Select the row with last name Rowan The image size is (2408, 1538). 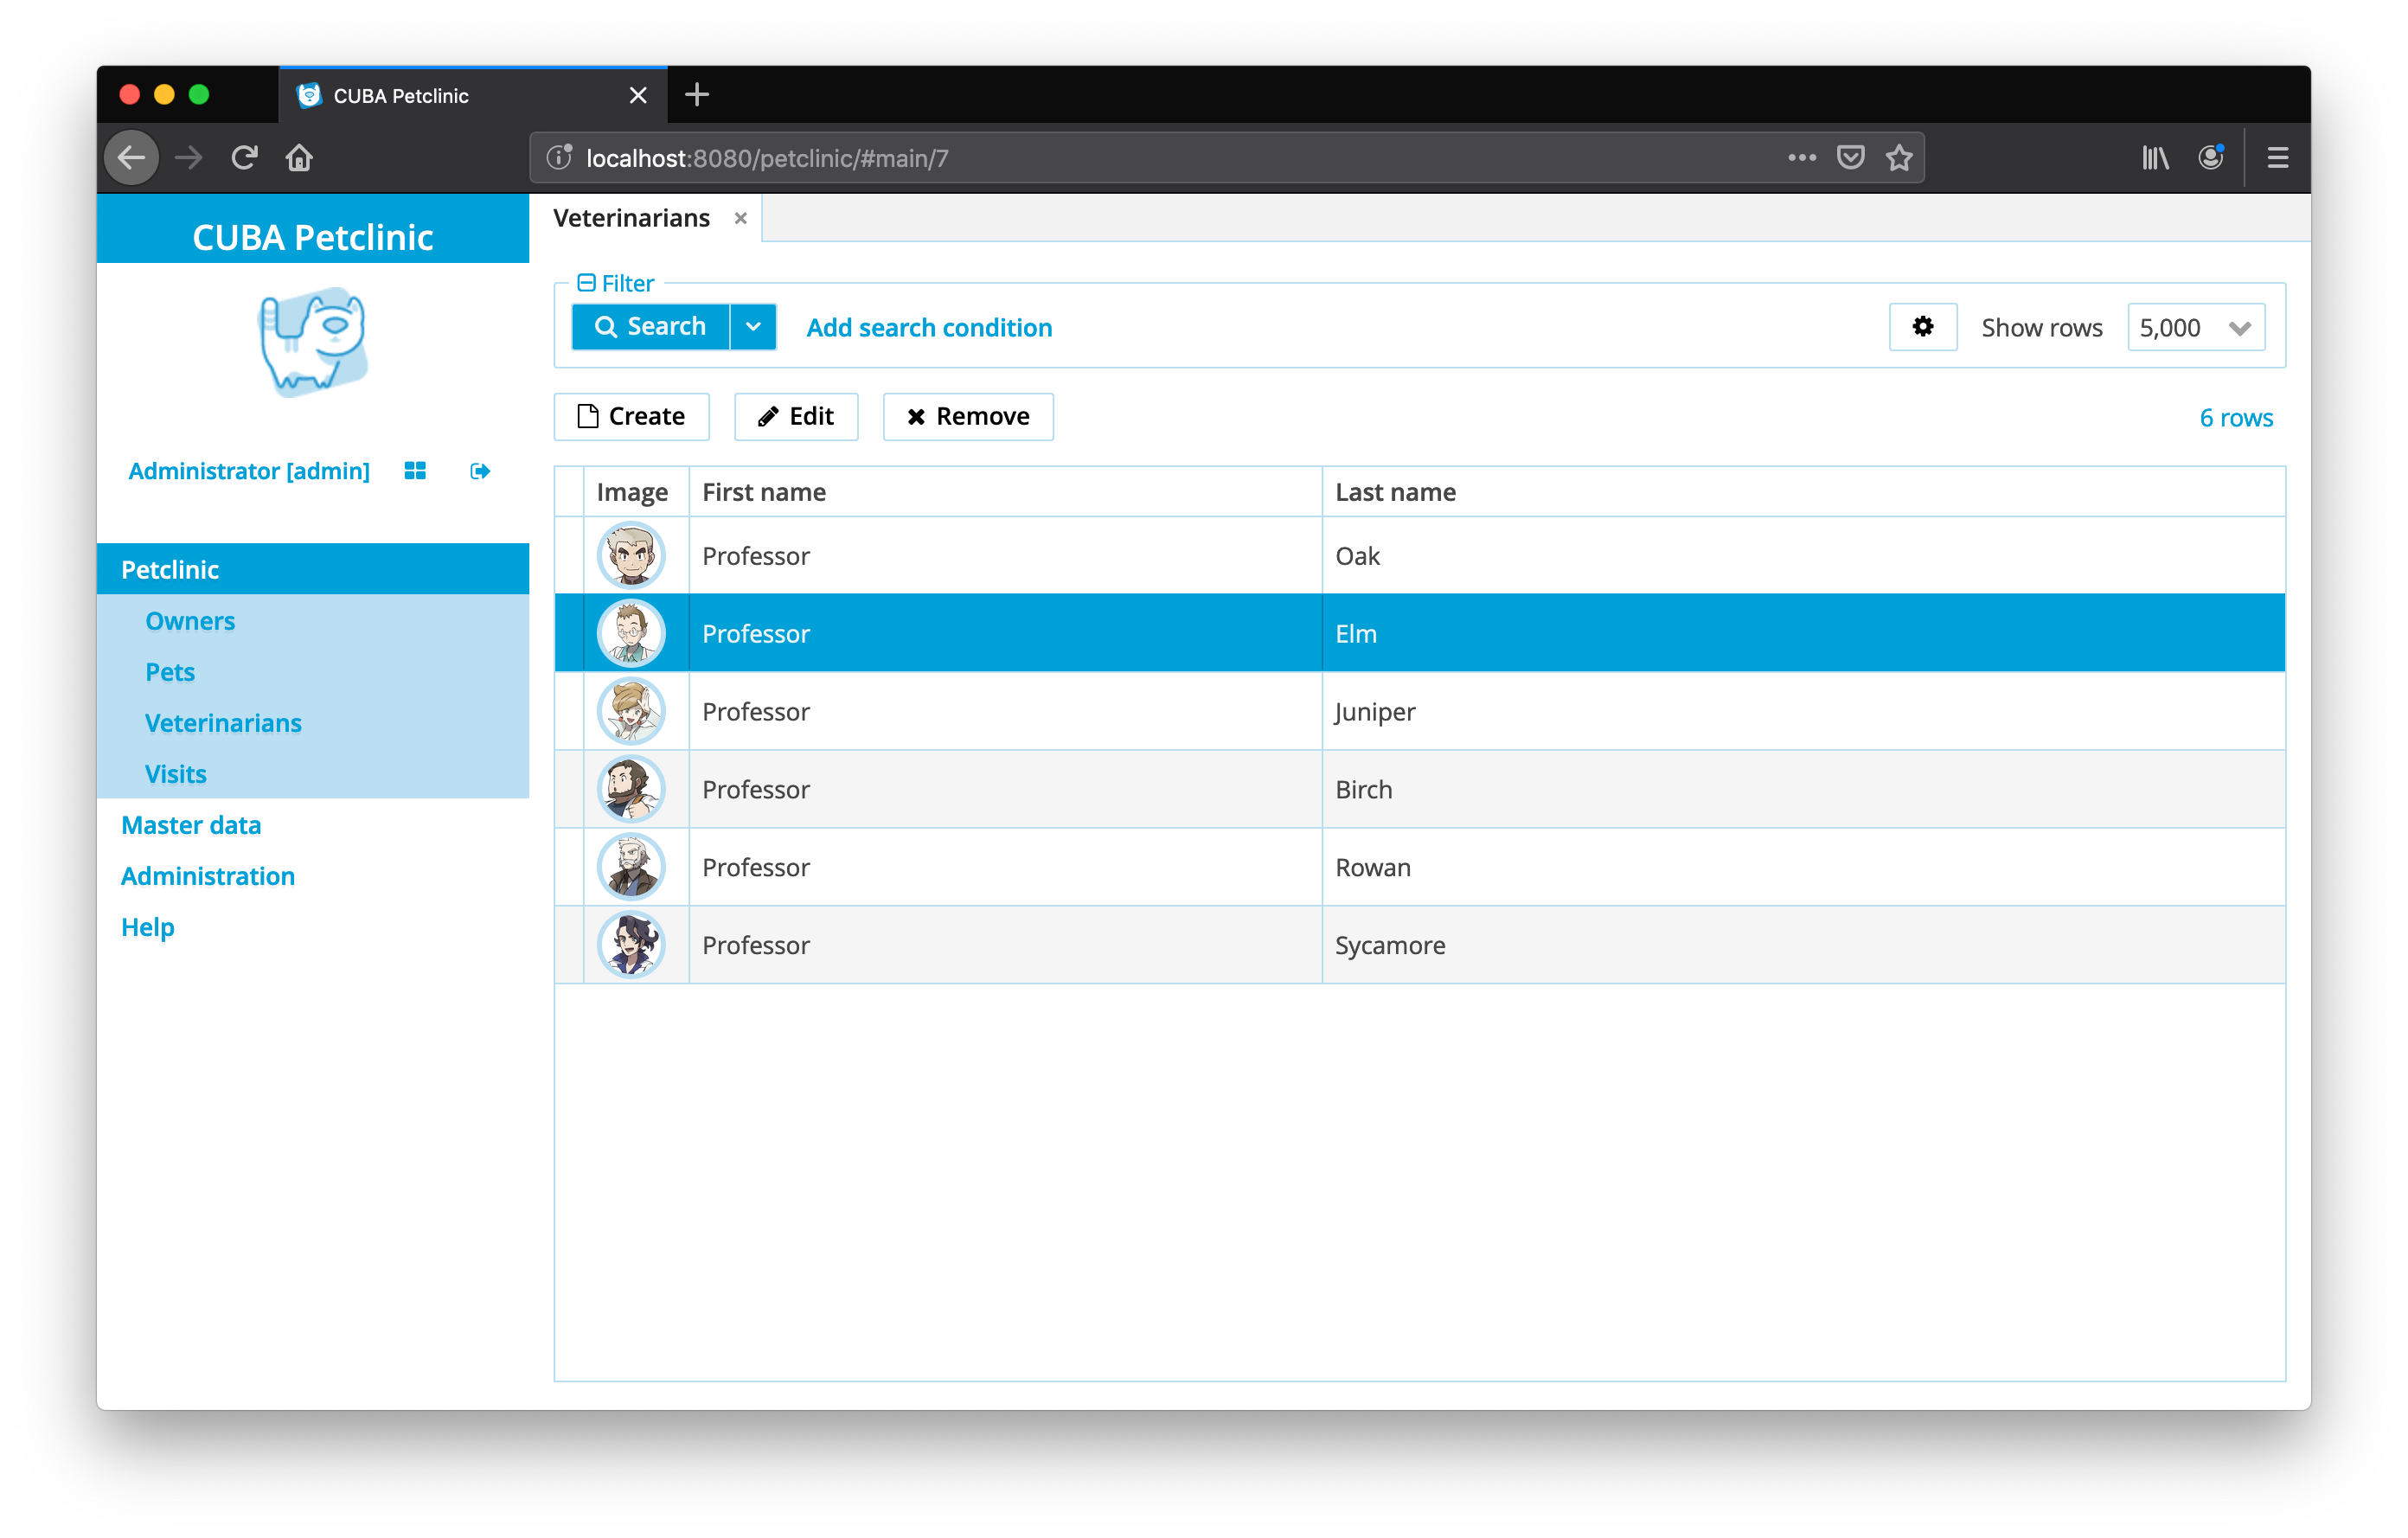point(1420,868)
